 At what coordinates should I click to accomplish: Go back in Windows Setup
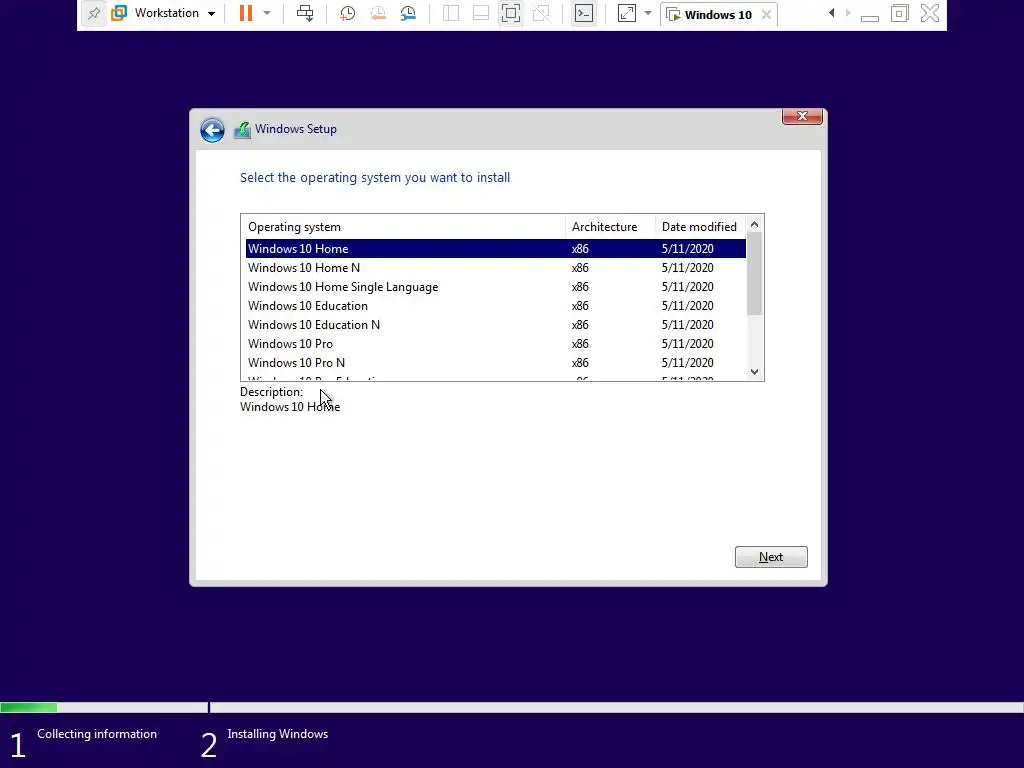coord(212,130)
